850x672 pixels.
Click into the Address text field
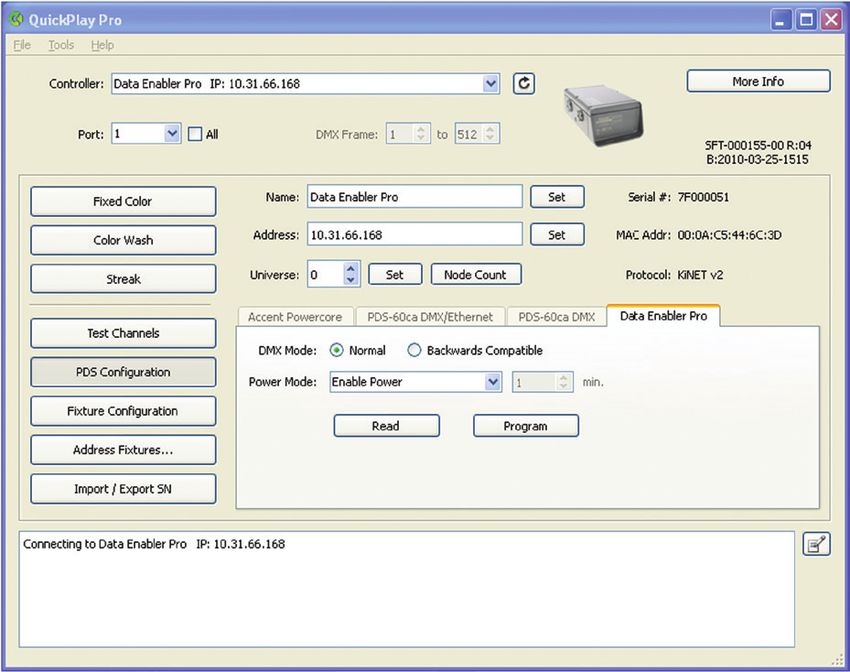[415, 235]
